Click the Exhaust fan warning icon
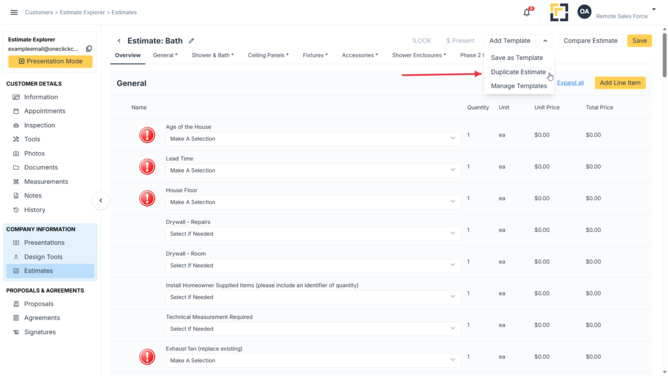Viewport: 668px width, 376px height. click(x=147, y=356)
